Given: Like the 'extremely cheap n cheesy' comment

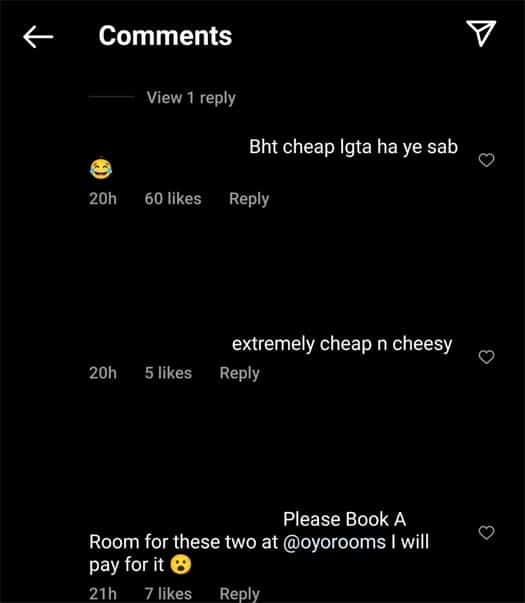Looking at the screenshot, I should (x=487, y=357).
